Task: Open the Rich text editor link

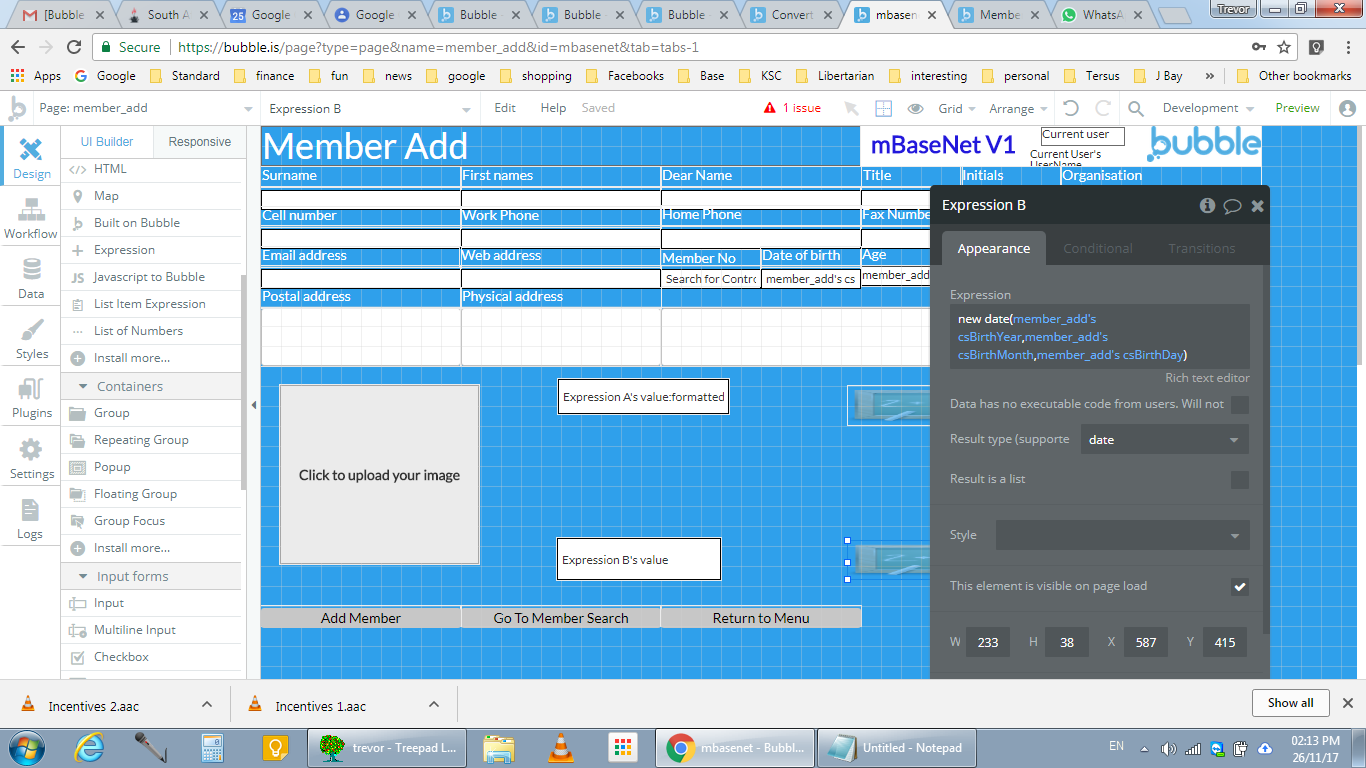Action: [x=1207, y=378]
